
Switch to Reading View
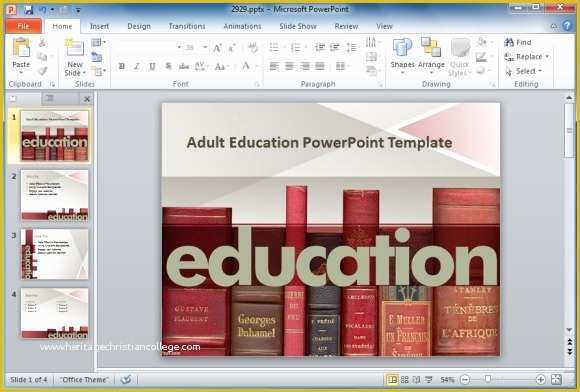tap(417, 379)
